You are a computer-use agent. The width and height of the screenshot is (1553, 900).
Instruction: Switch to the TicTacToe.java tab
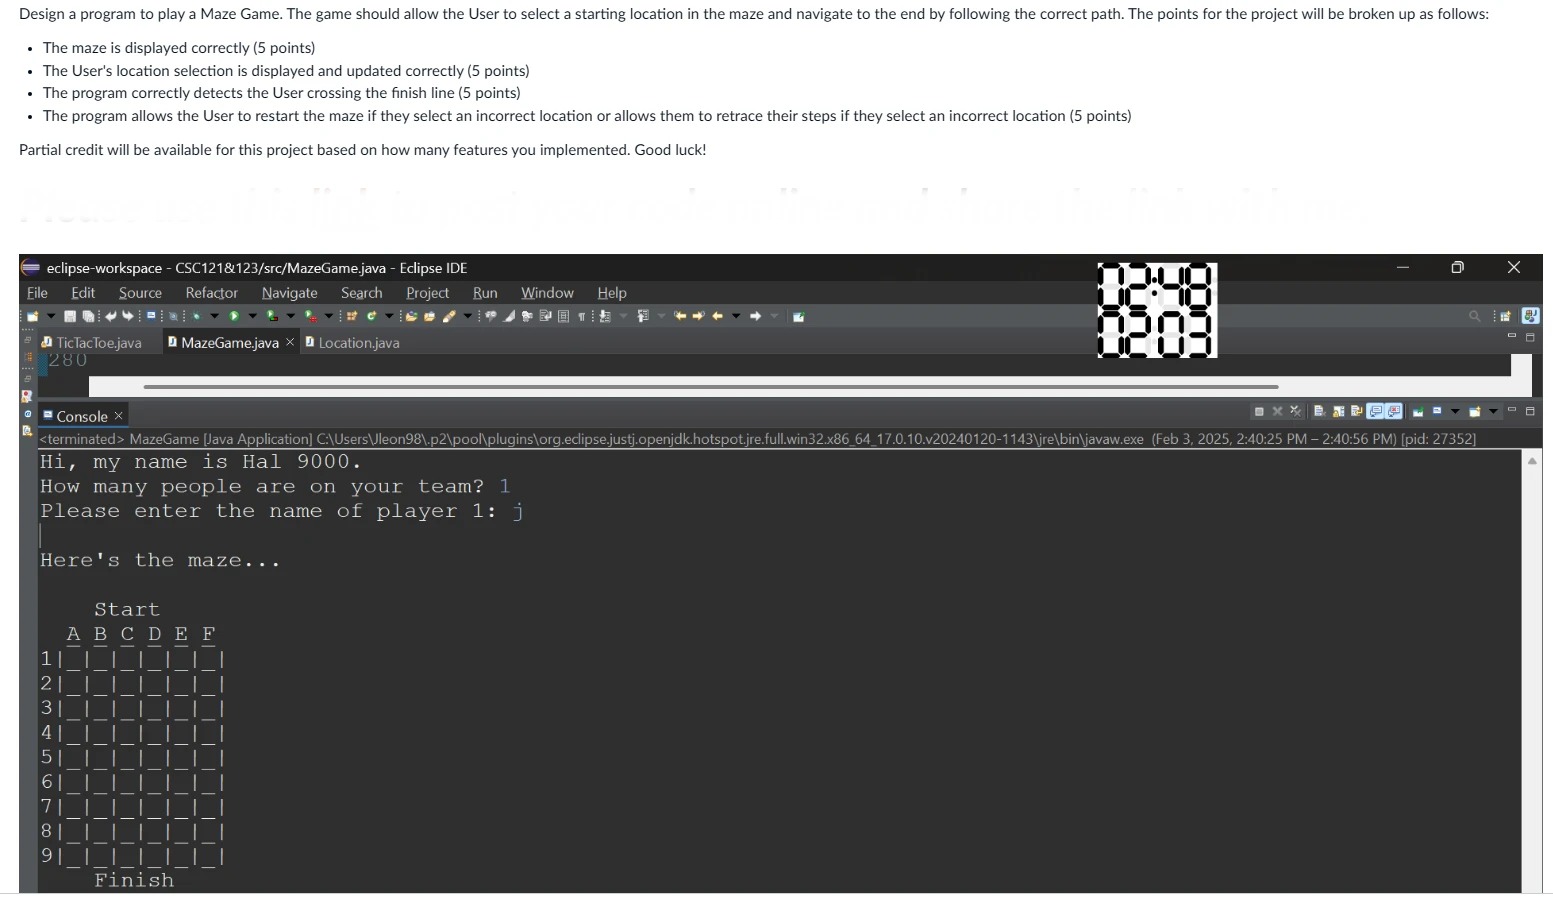click(97, 342)
